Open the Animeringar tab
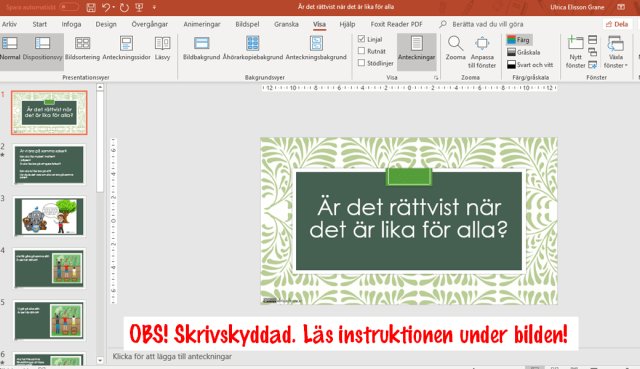This screenshot has height=369, width=640. click(202, 24)
